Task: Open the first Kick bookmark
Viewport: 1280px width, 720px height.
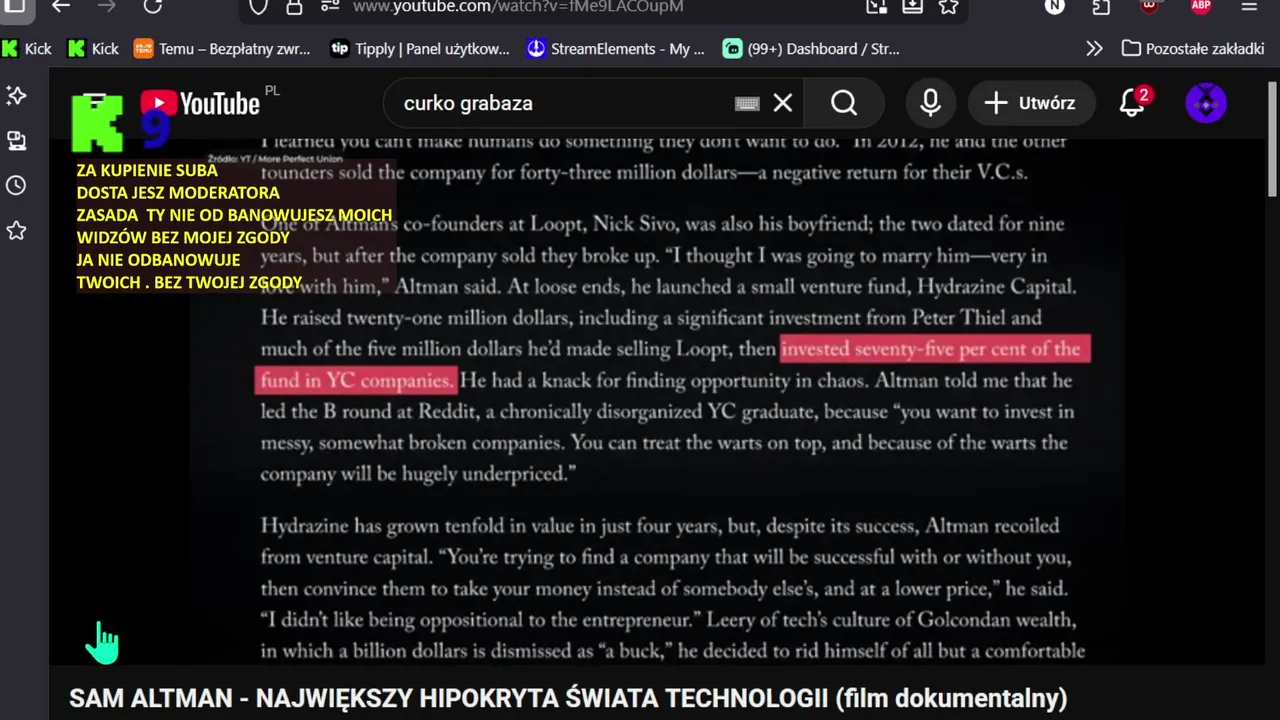Action: pos(27,48)
